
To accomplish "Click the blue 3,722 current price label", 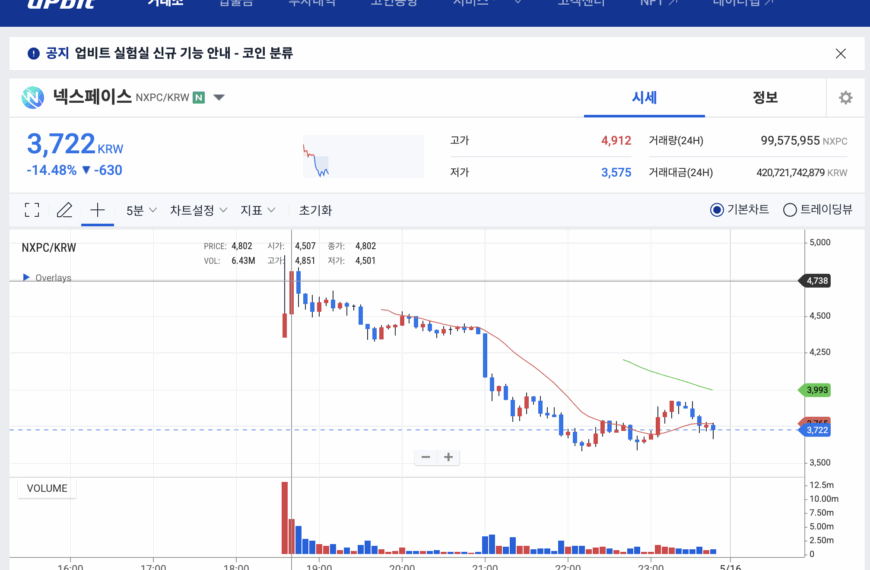I will 815,430.
